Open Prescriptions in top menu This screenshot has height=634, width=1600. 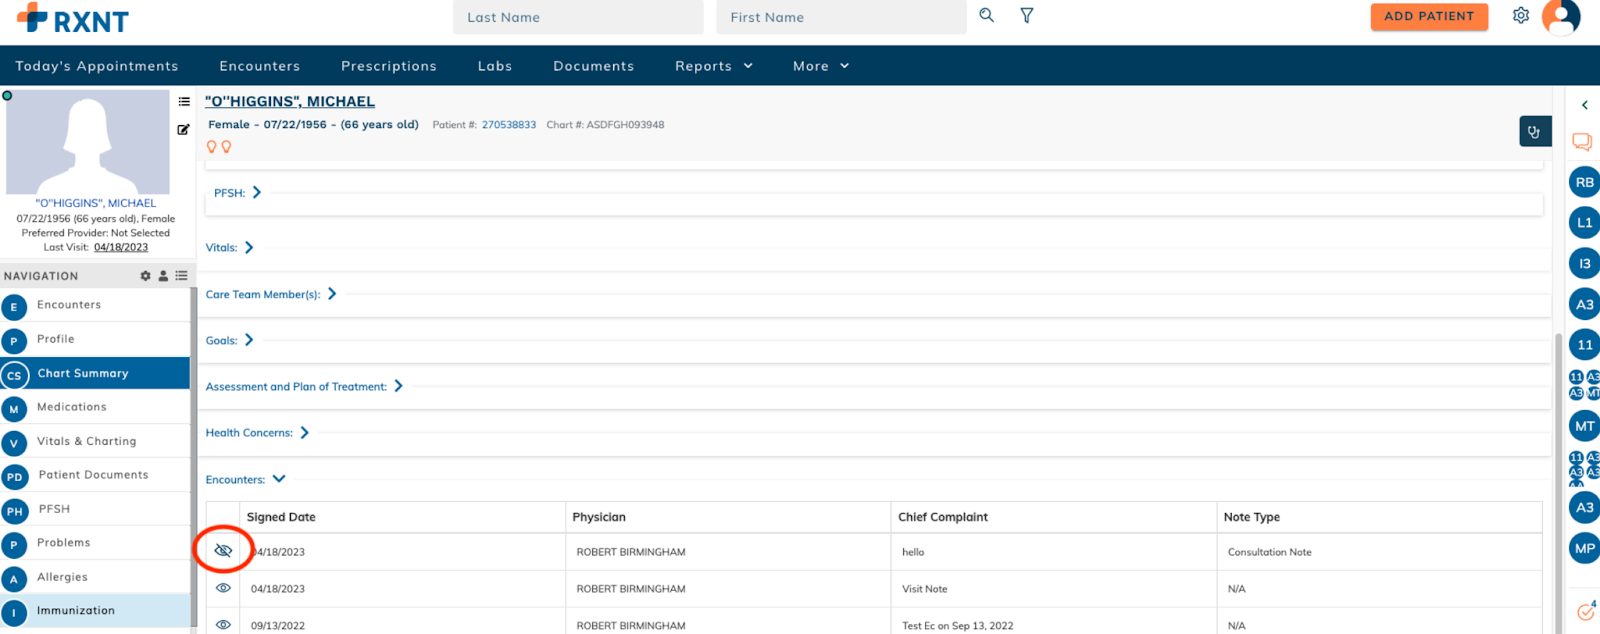[x=388, y=66]
